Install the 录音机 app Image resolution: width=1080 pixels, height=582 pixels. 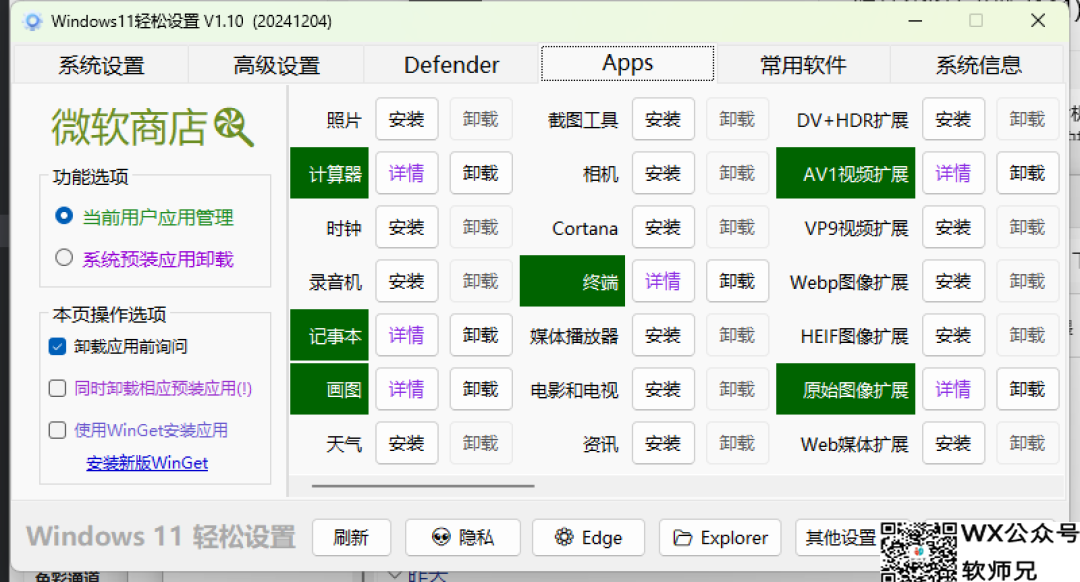coord(406,281)
